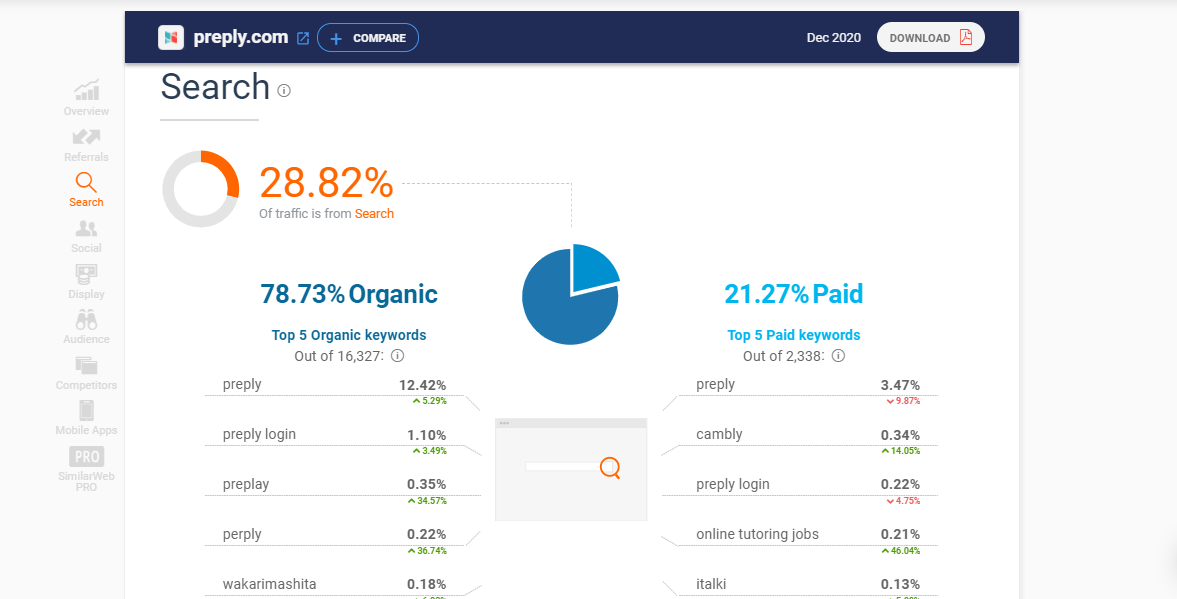Viewport: 1177px width, 599px height.
Task: Open the Competitors section icon
Action: 86,366
